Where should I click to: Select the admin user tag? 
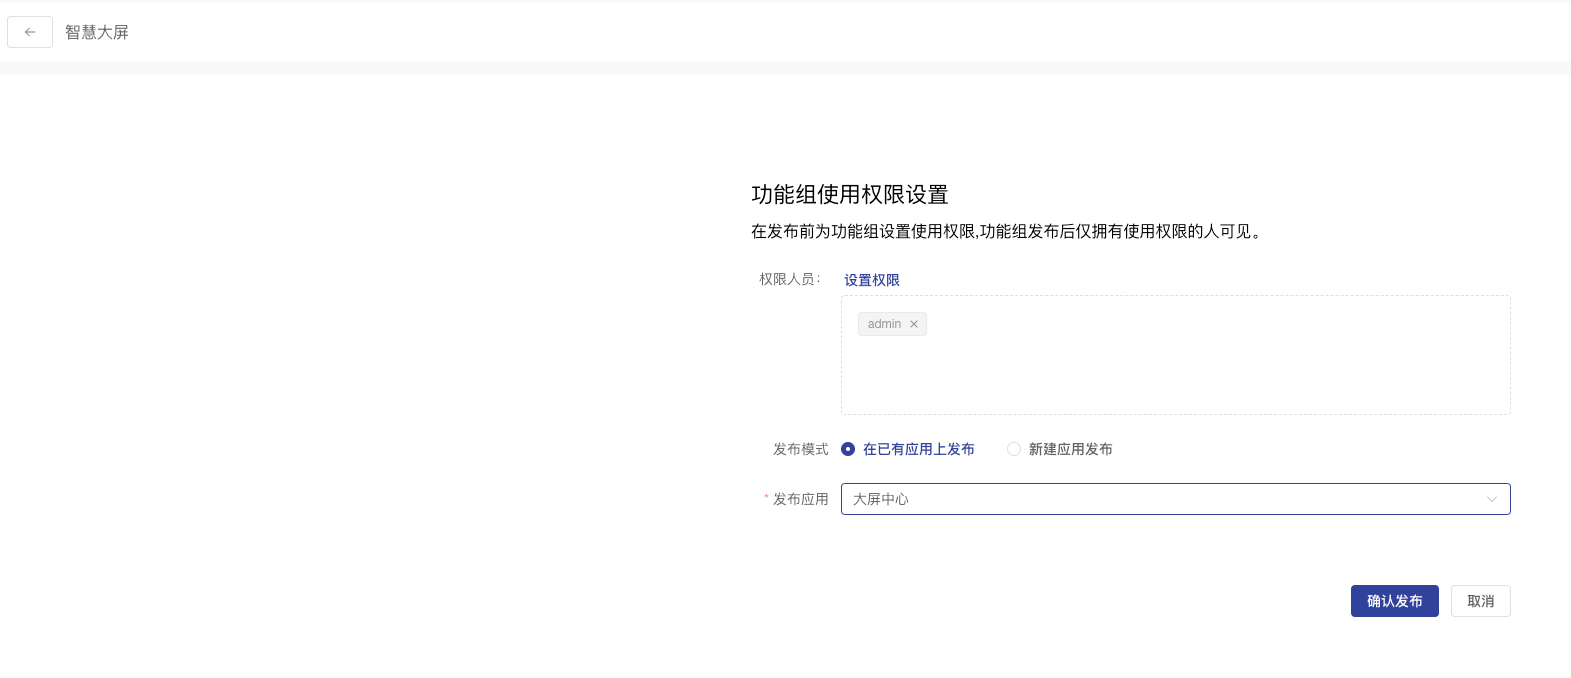[x=884, y=324]
